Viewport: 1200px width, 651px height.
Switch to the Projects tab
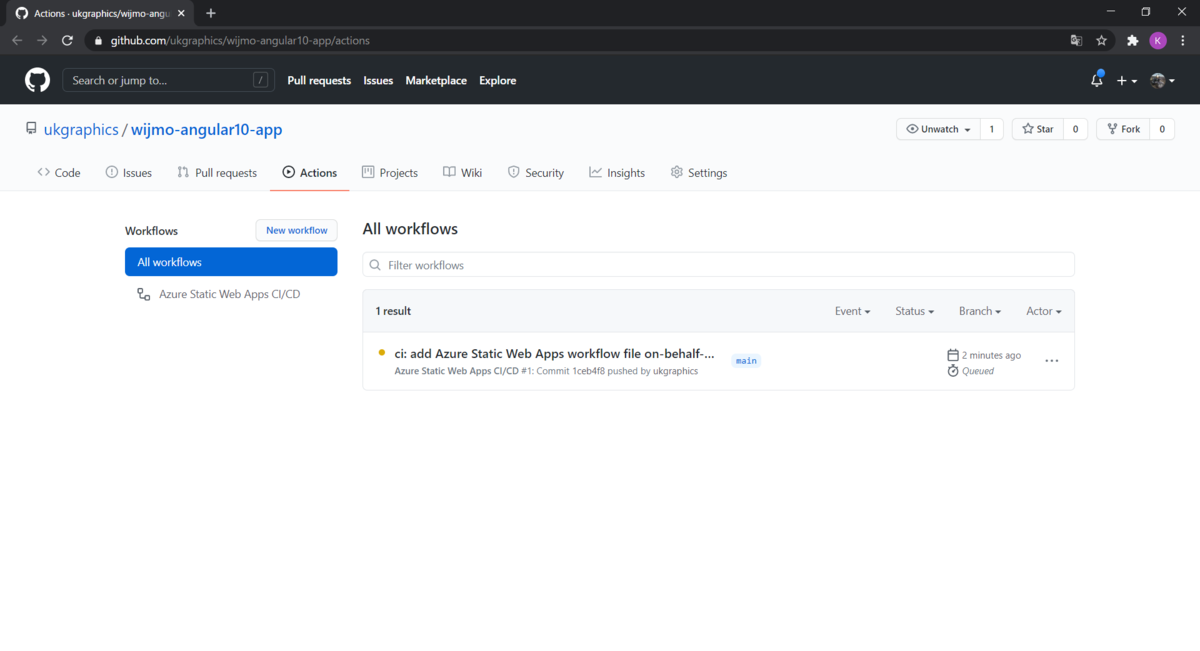pos(390,173)
